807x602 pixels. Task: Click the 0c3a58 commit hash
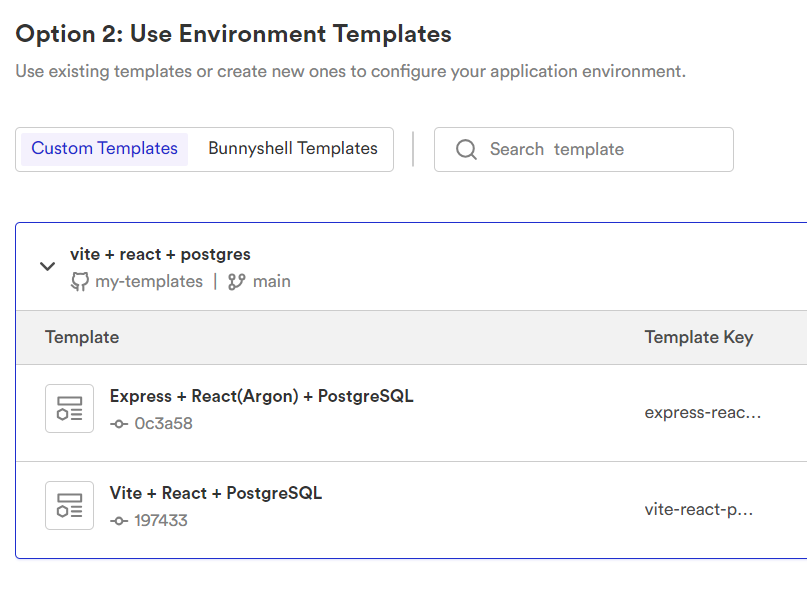[163, 424]
